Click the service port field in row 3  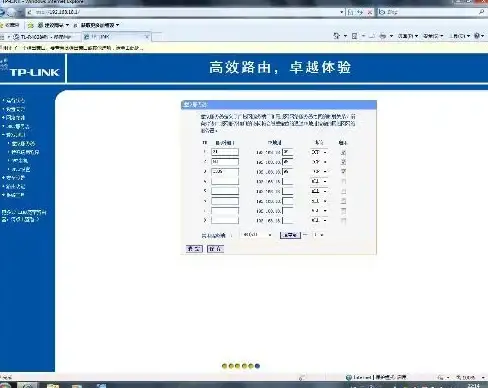[225, 172]
